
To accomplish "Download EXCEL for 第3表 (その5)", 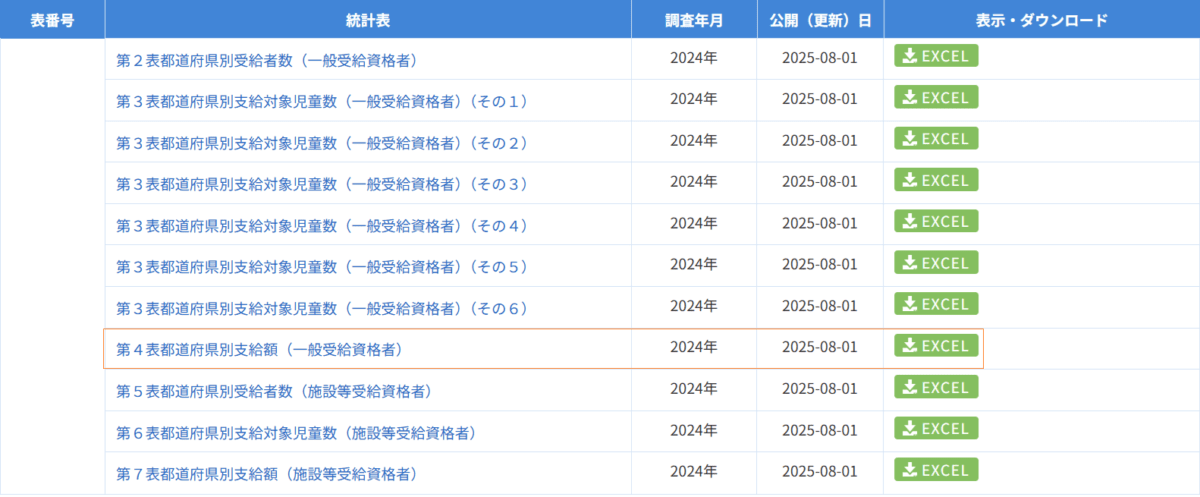I will coord(935,264).
